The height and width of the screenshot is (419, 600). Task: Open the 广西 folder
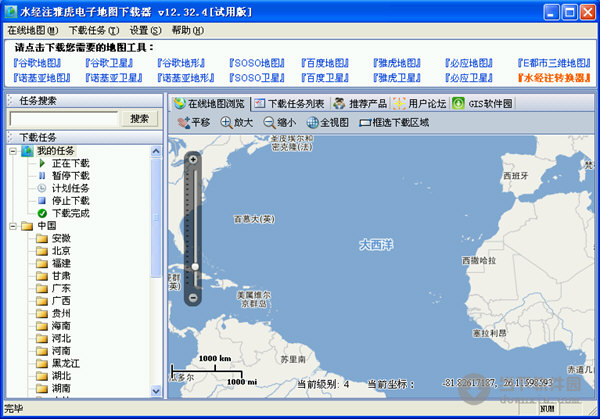click(x=54, y=301)
